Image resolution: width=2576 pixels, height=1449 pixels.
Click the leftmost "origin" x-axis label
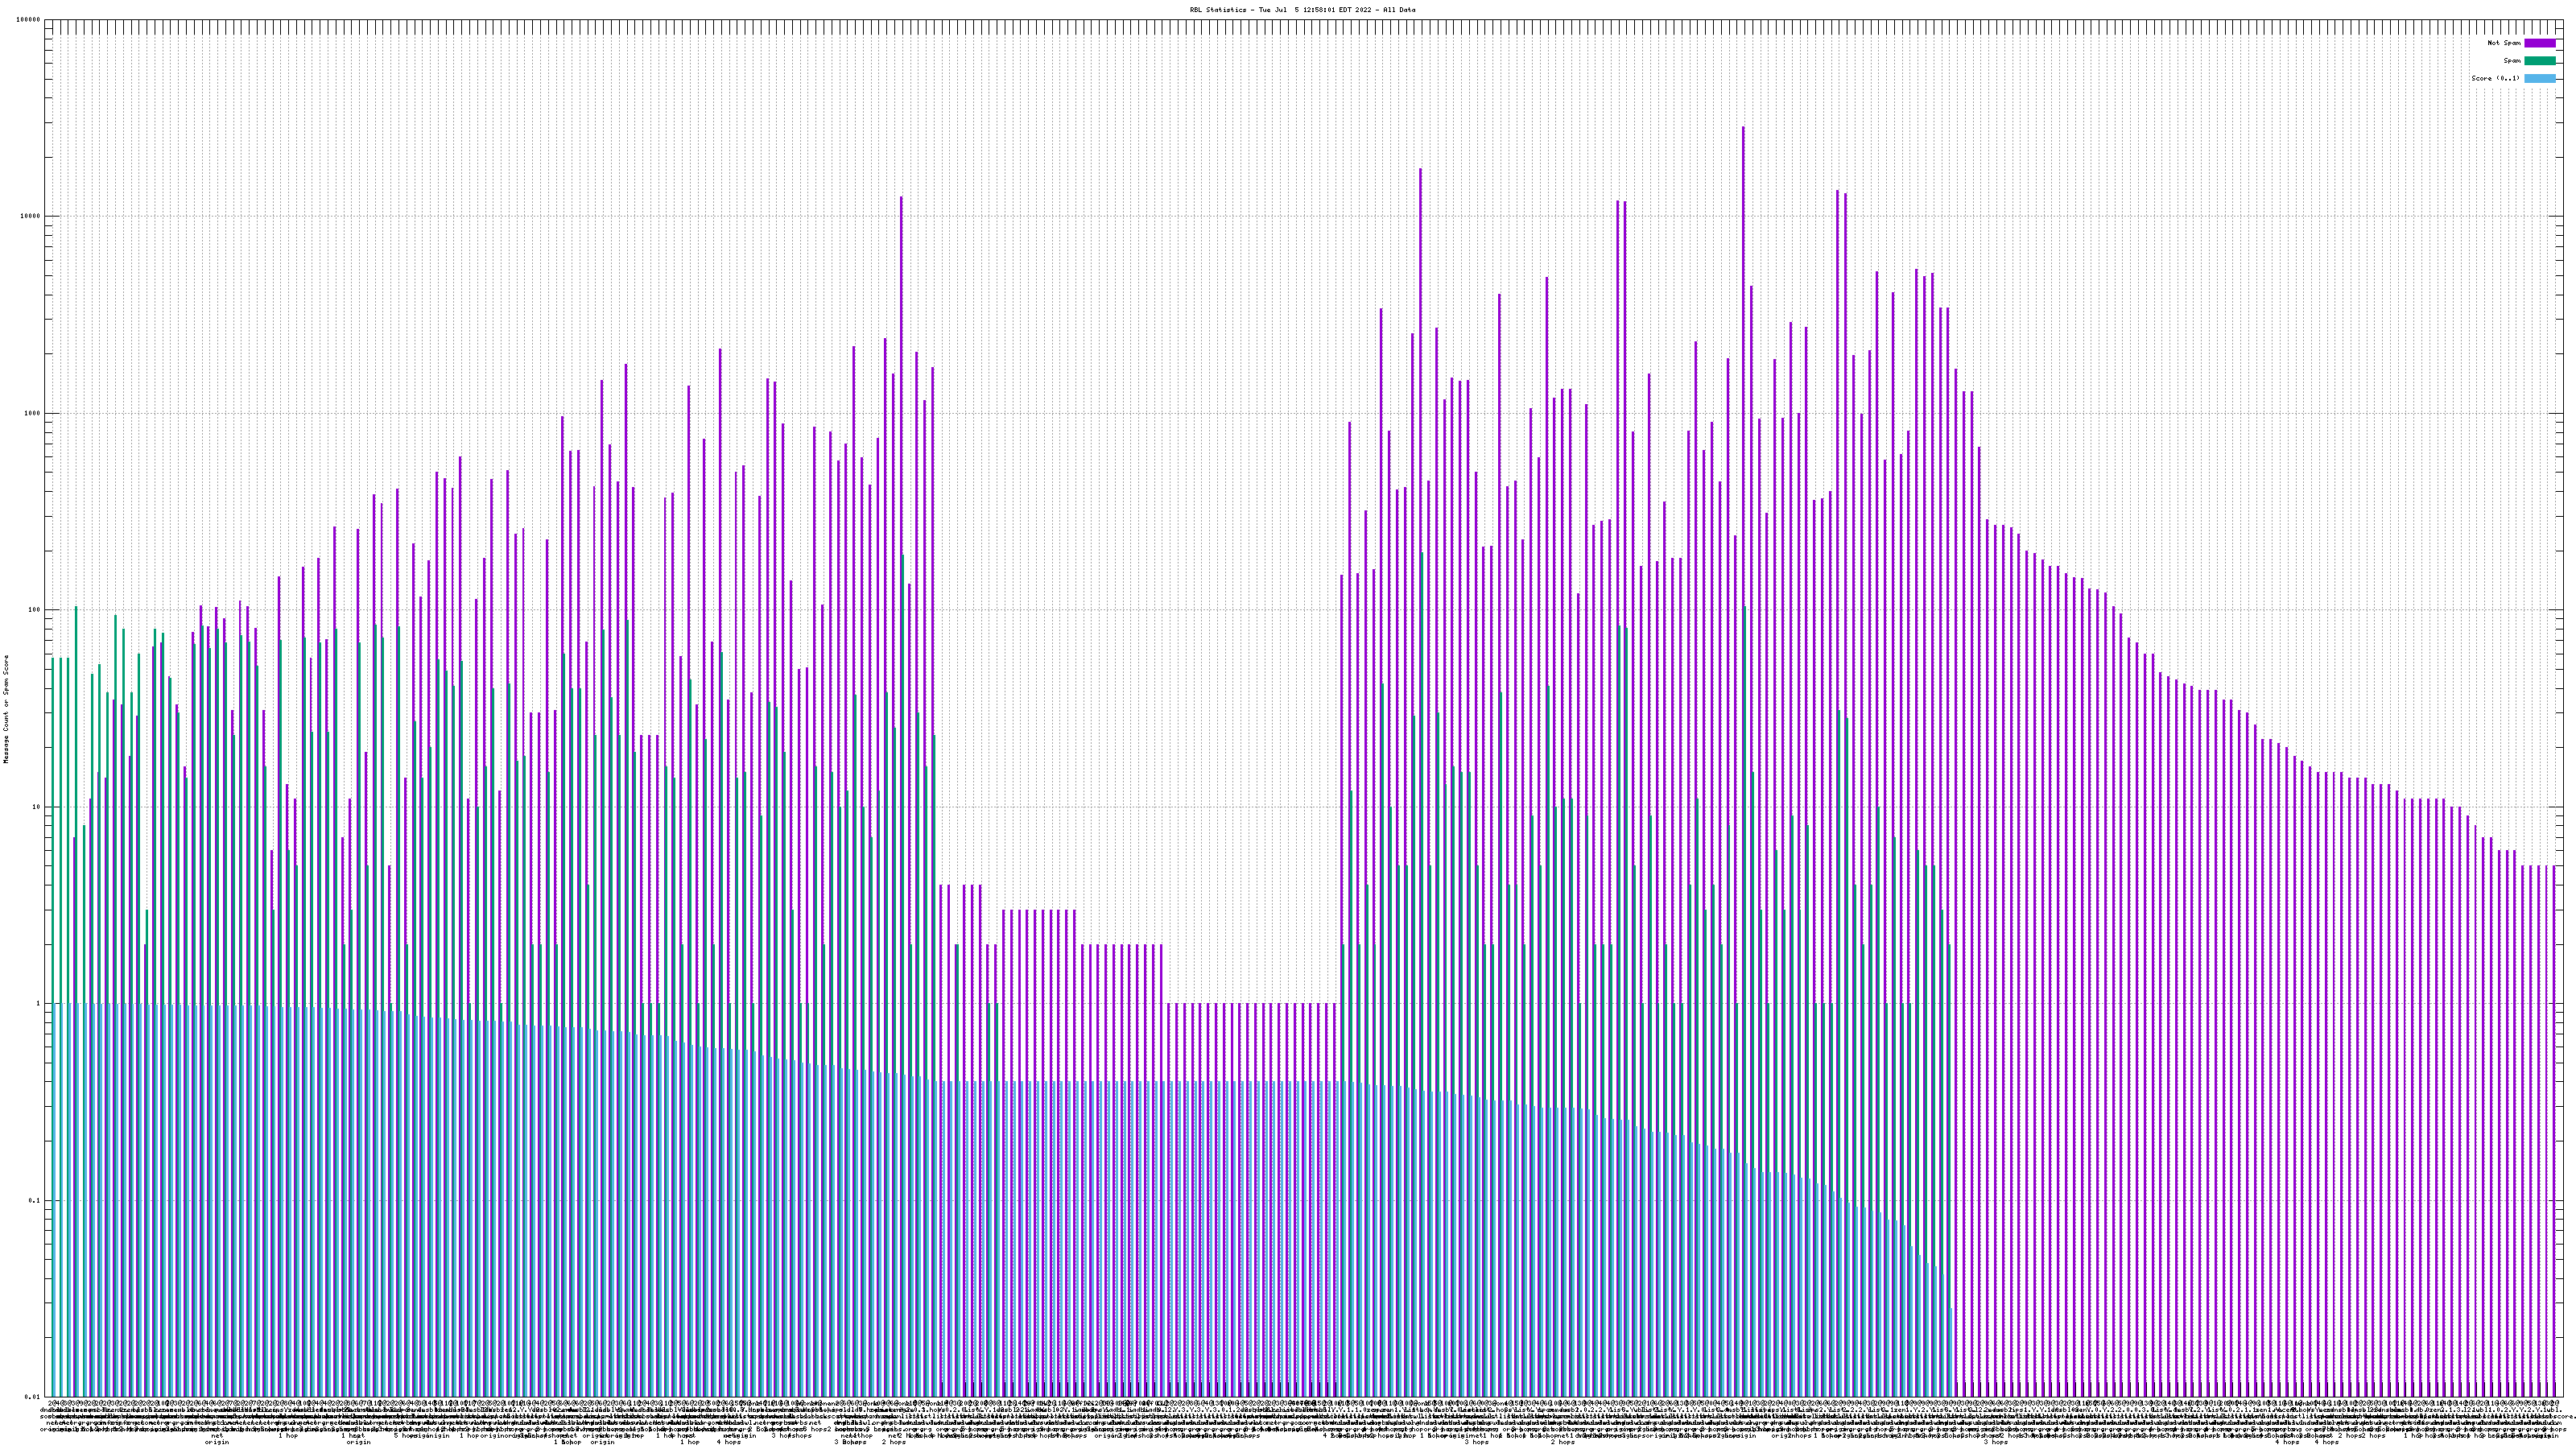[x=217, y=1443]
